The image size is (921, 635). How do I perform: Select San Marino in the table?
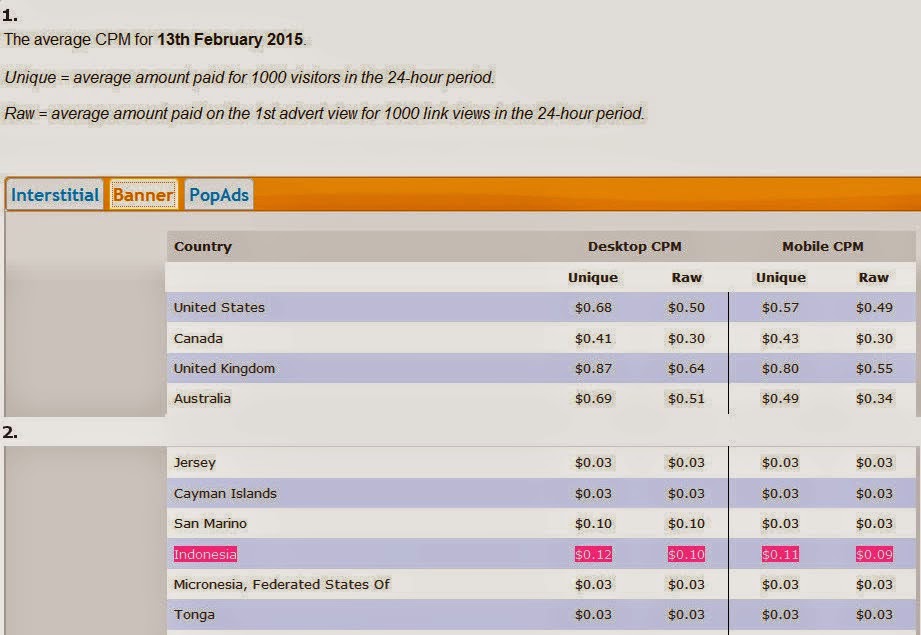pos(208,523)
